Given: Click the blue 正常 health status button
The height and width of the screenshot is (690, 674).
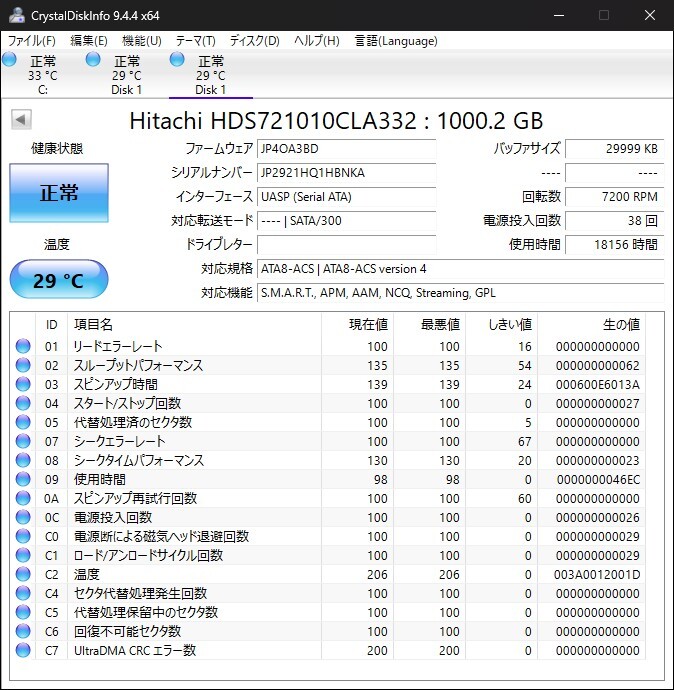Looking at the screenshot, I should pyautogui.click(x=59, y=193).
